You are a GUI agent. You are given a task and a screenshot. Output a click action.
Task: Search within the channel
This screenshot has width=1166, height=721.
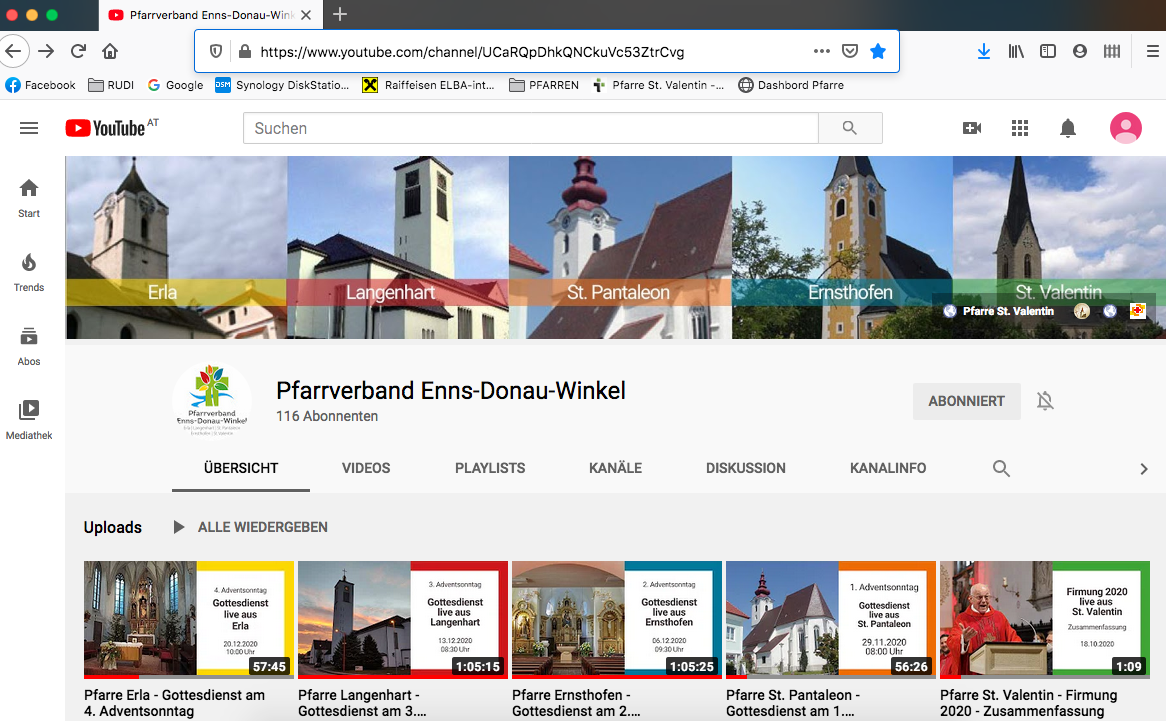point(1001,468)
